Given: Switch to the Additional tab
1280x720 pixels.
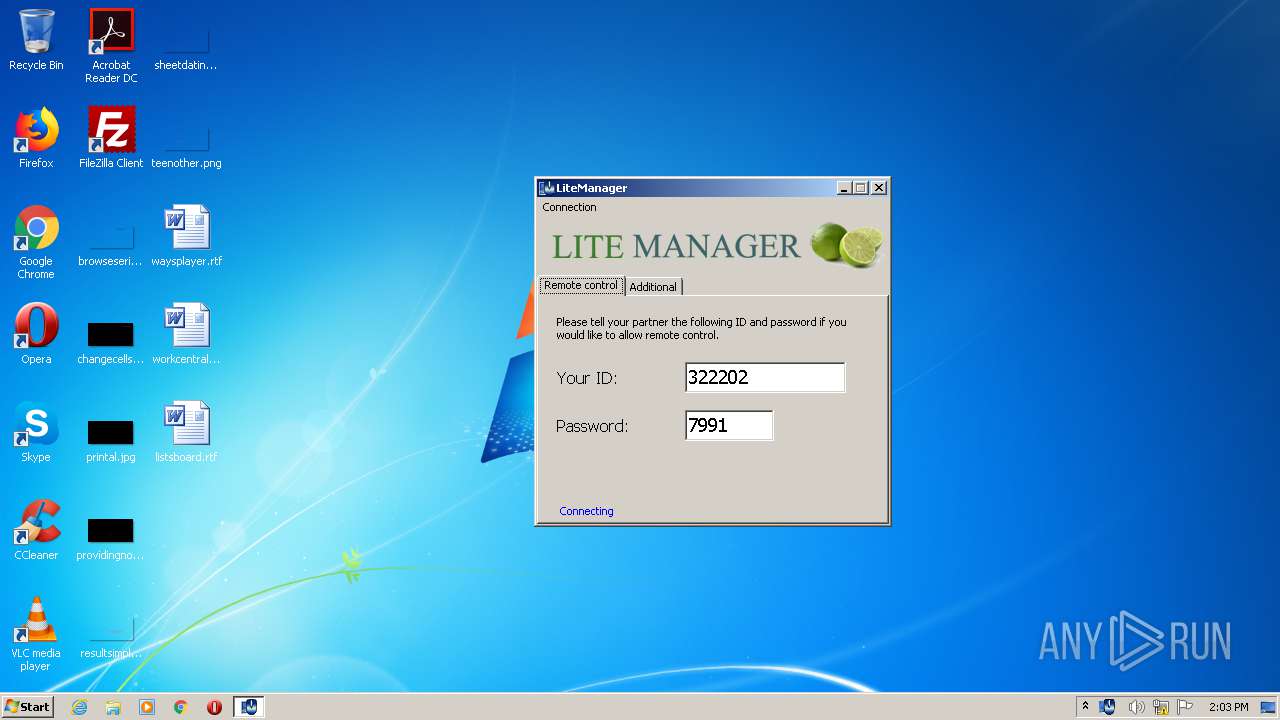Looking at the screenshot, I should [653, 287].
